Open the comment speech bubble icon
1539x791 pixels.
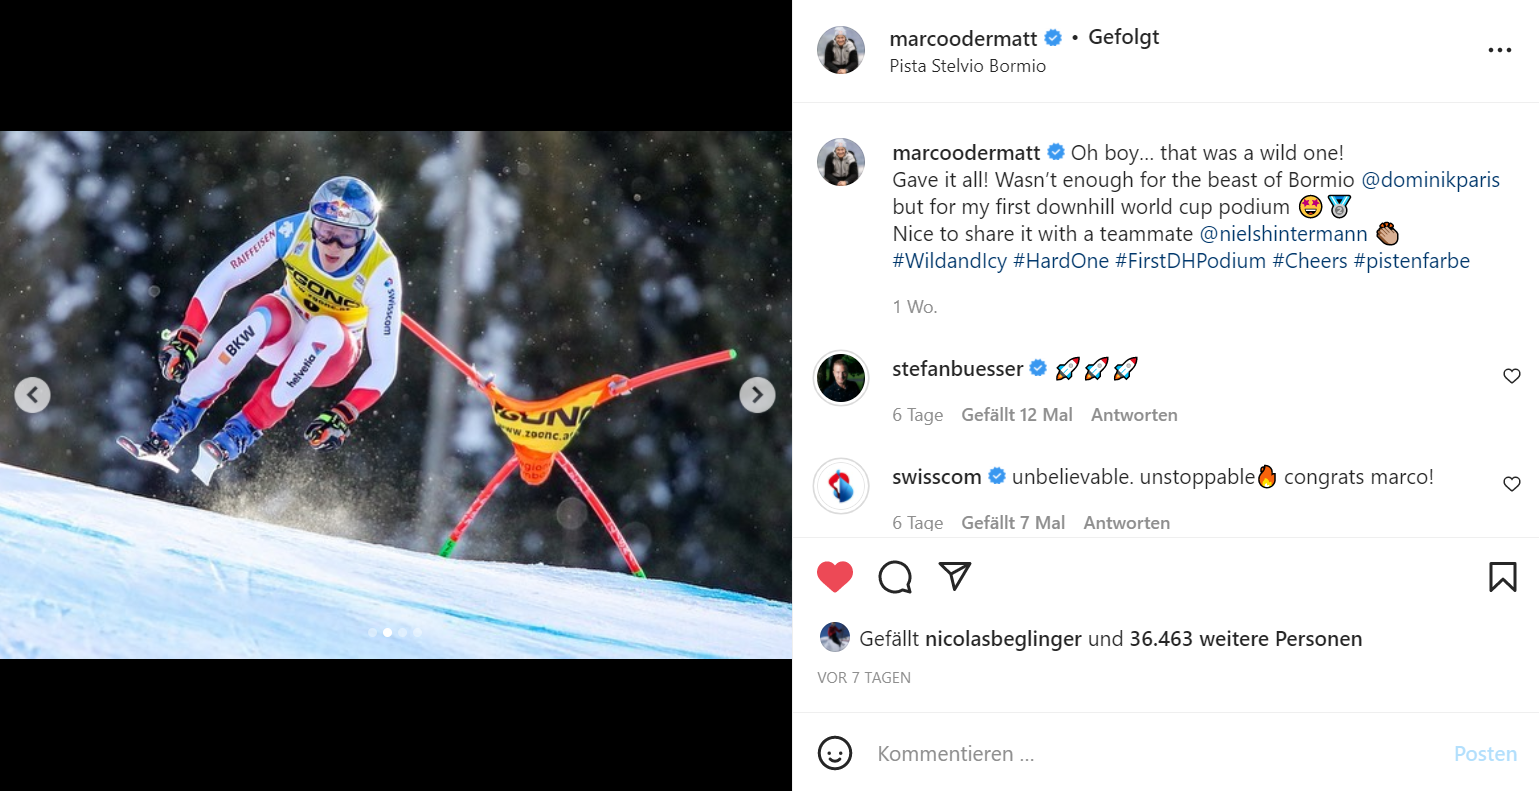(895, 577)
